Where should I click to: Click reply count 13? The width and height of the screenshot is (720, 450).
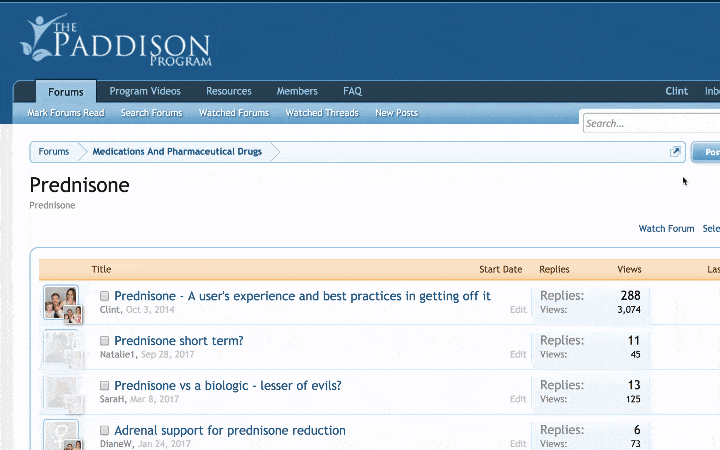click(634, 385)
